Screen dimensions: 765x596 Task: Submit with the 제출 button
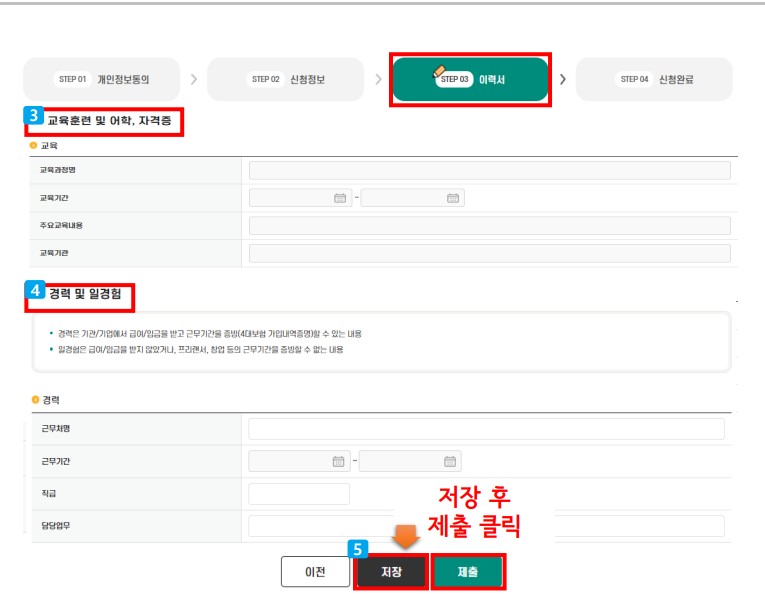tap(467, 572)
